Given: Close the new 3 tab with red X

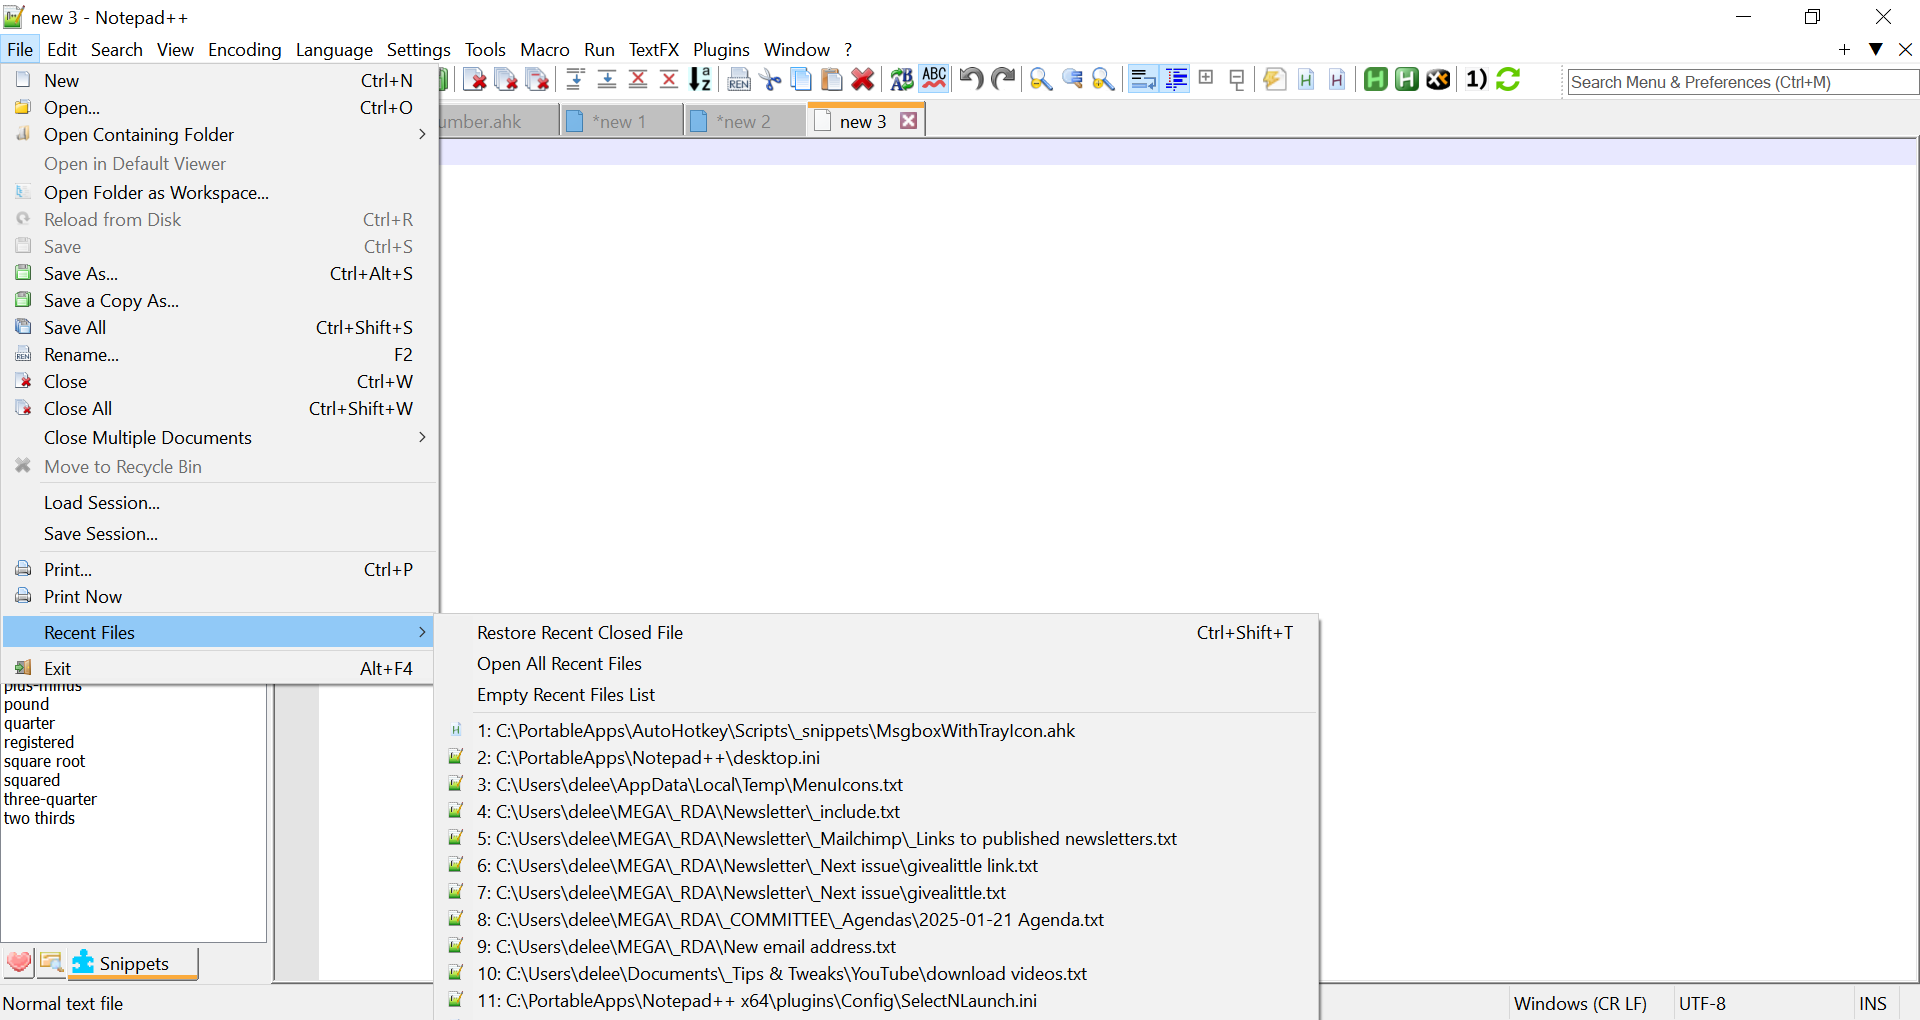Looking at the screenshot, I should tap(908, 121).
